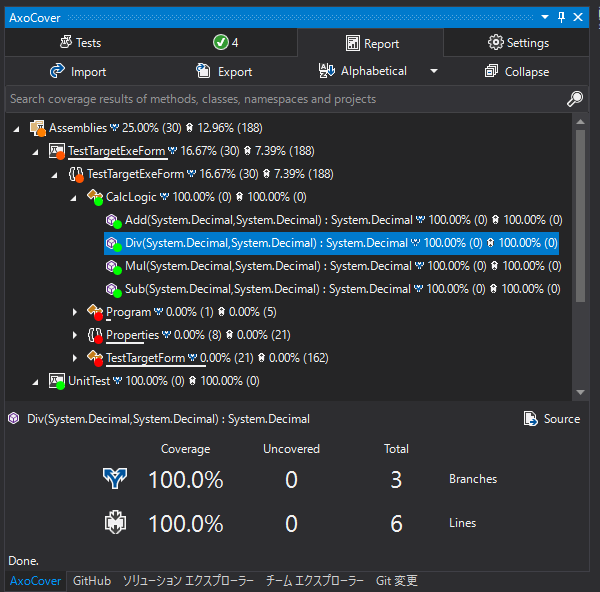Click the Export clipboard icon
The image size is (600, 592).
pos(203,71)
